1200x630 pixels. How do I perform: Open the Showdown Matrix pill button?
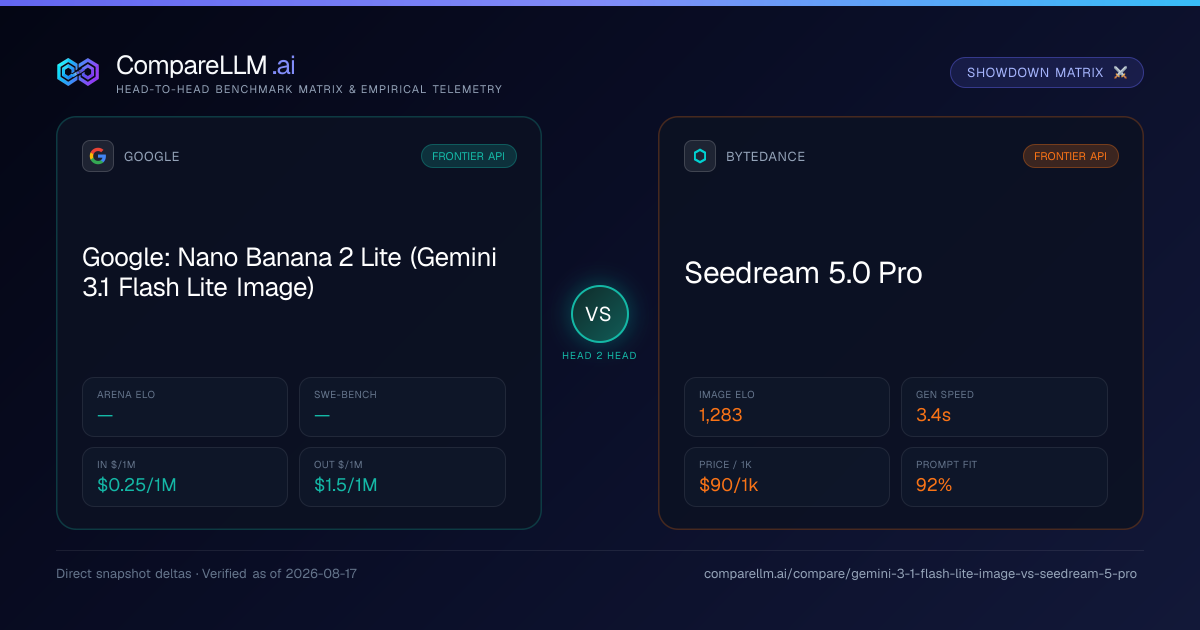click(x=1047, y=73)
